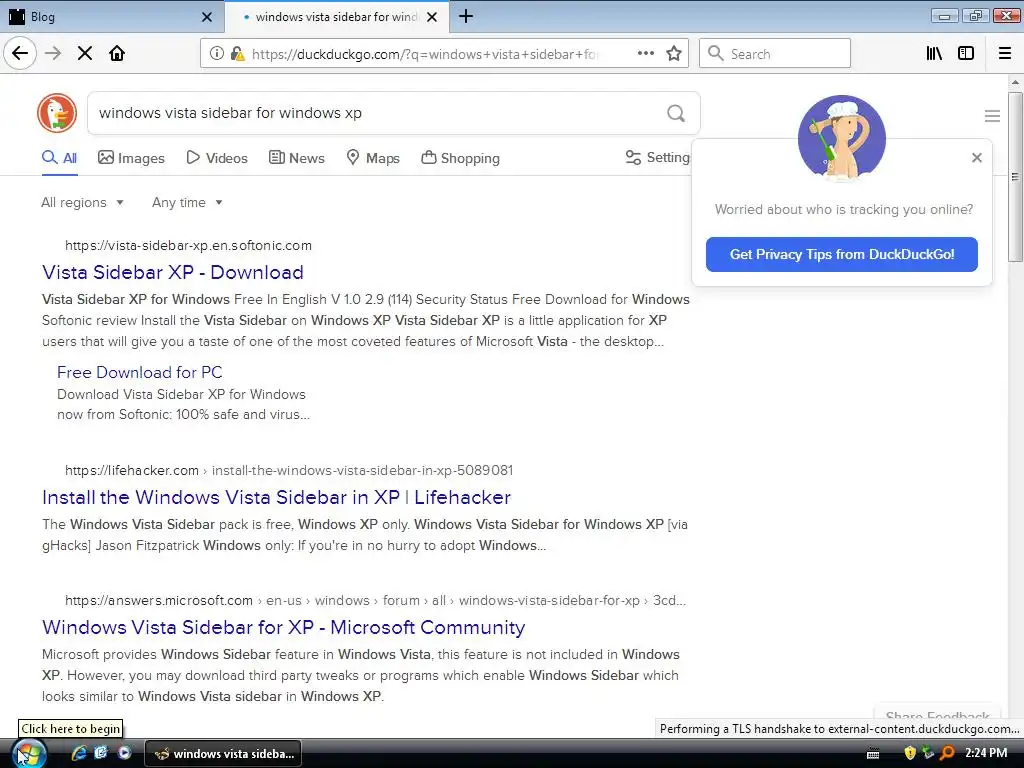This screenshot has width=1024, height=768.
Task: Close the Blog tab
Action: point(207,17)
